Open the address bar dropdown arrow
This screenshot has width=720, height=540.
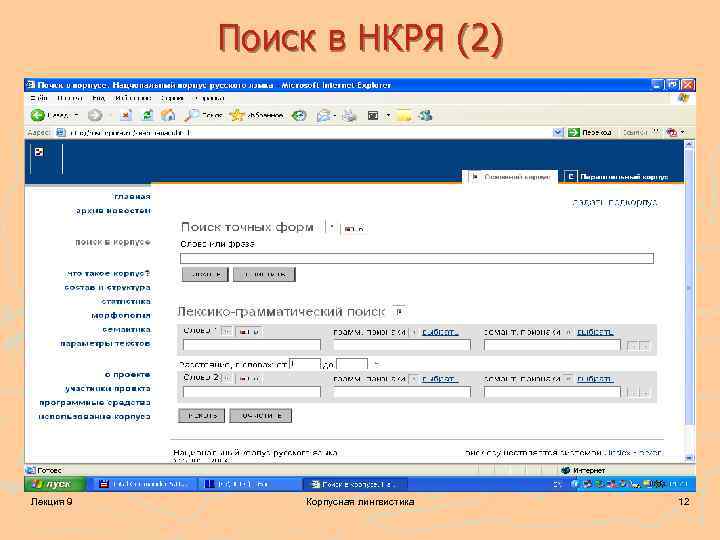[557, 132]
